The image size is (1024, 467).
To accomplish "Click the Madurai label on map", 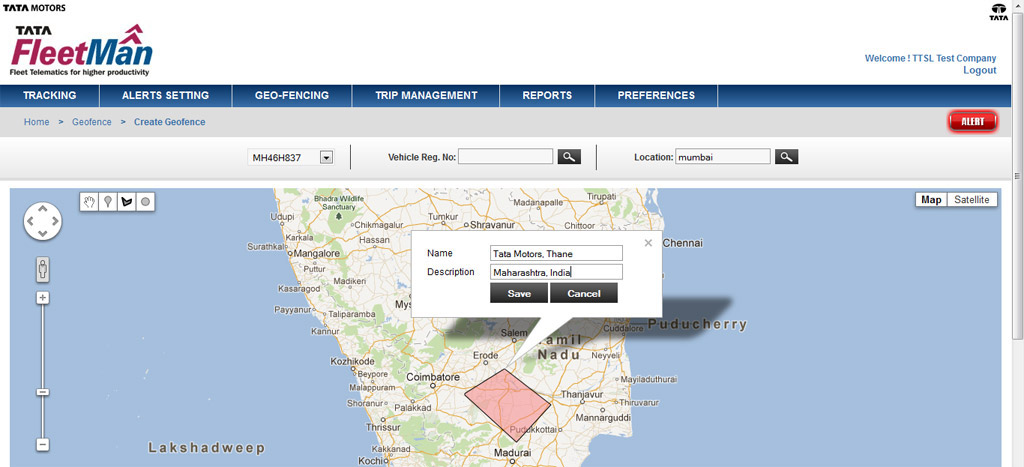I will click(512, 452).
